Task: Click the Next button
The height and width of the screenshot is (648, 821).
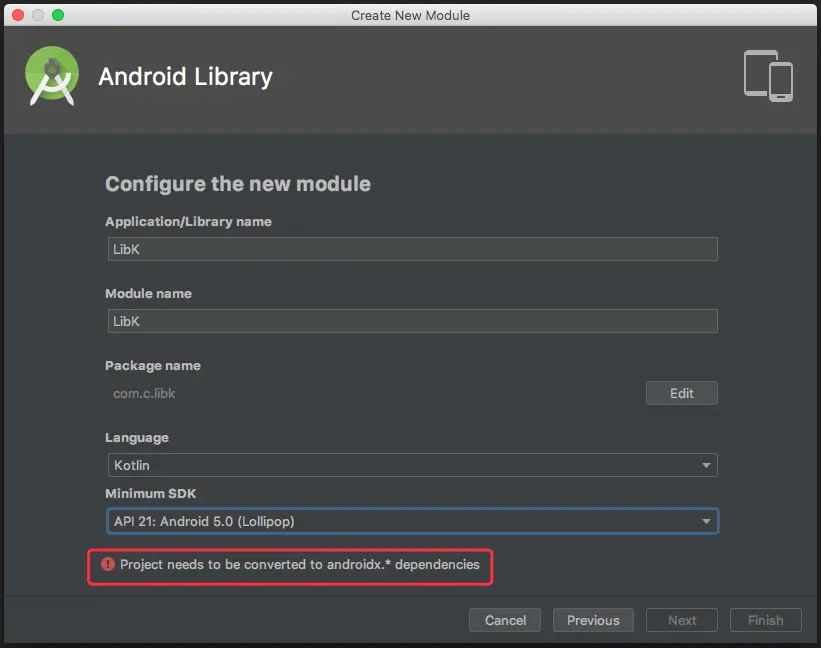Action: coord(682,620)
